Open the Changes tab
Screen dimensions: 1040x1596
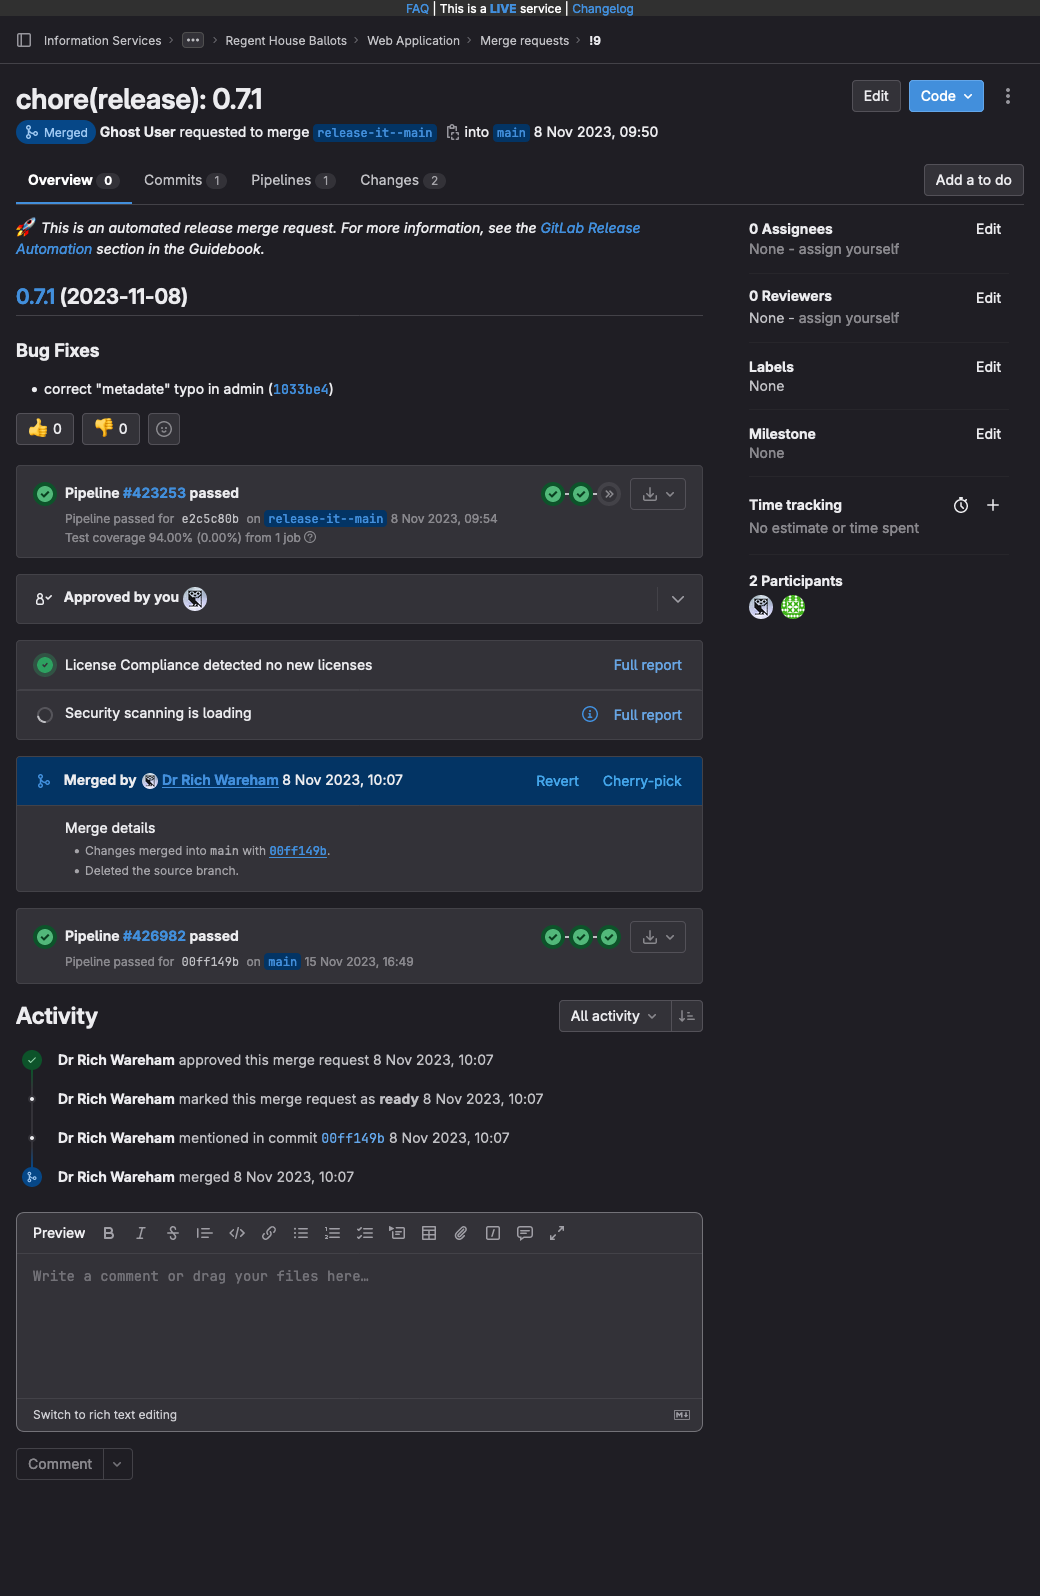pyautogui.click(x=401, y=180)
